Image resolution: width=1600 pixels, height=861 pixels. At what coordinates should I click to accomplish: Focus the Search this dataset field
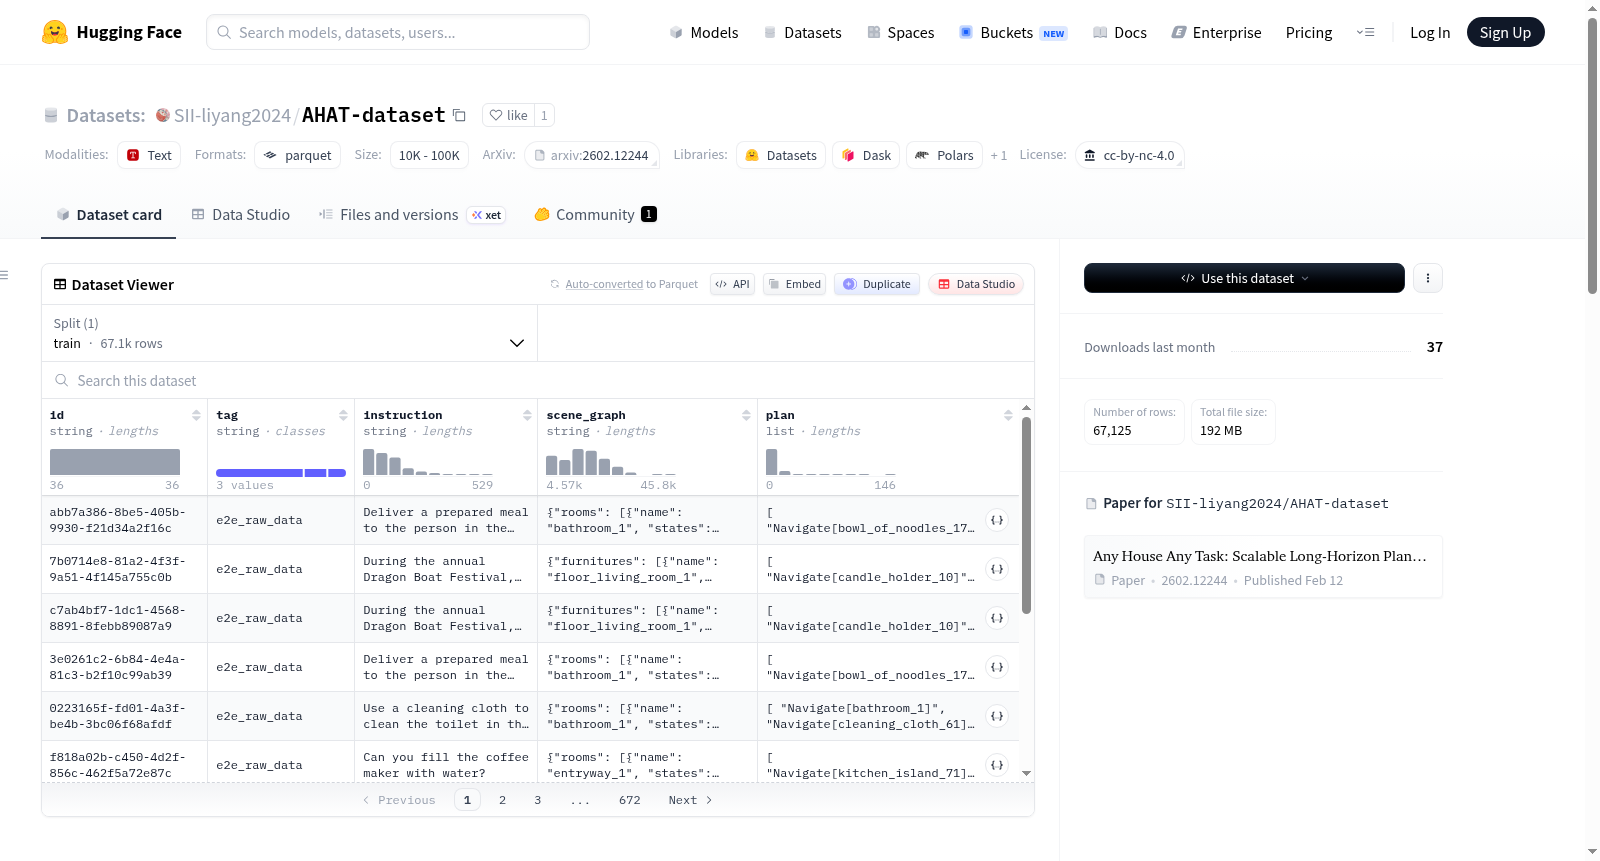point(538,381)
